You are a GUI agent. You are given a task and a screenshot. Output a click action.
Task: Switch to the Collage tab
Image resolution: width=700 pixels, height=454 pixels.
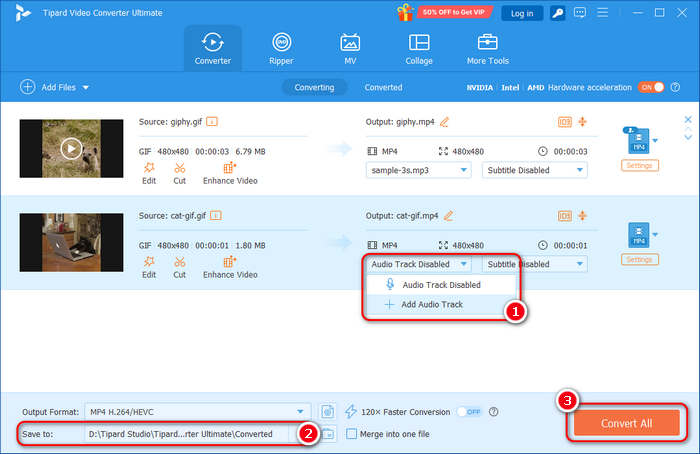pyautogui.click(x=419, y=49)
